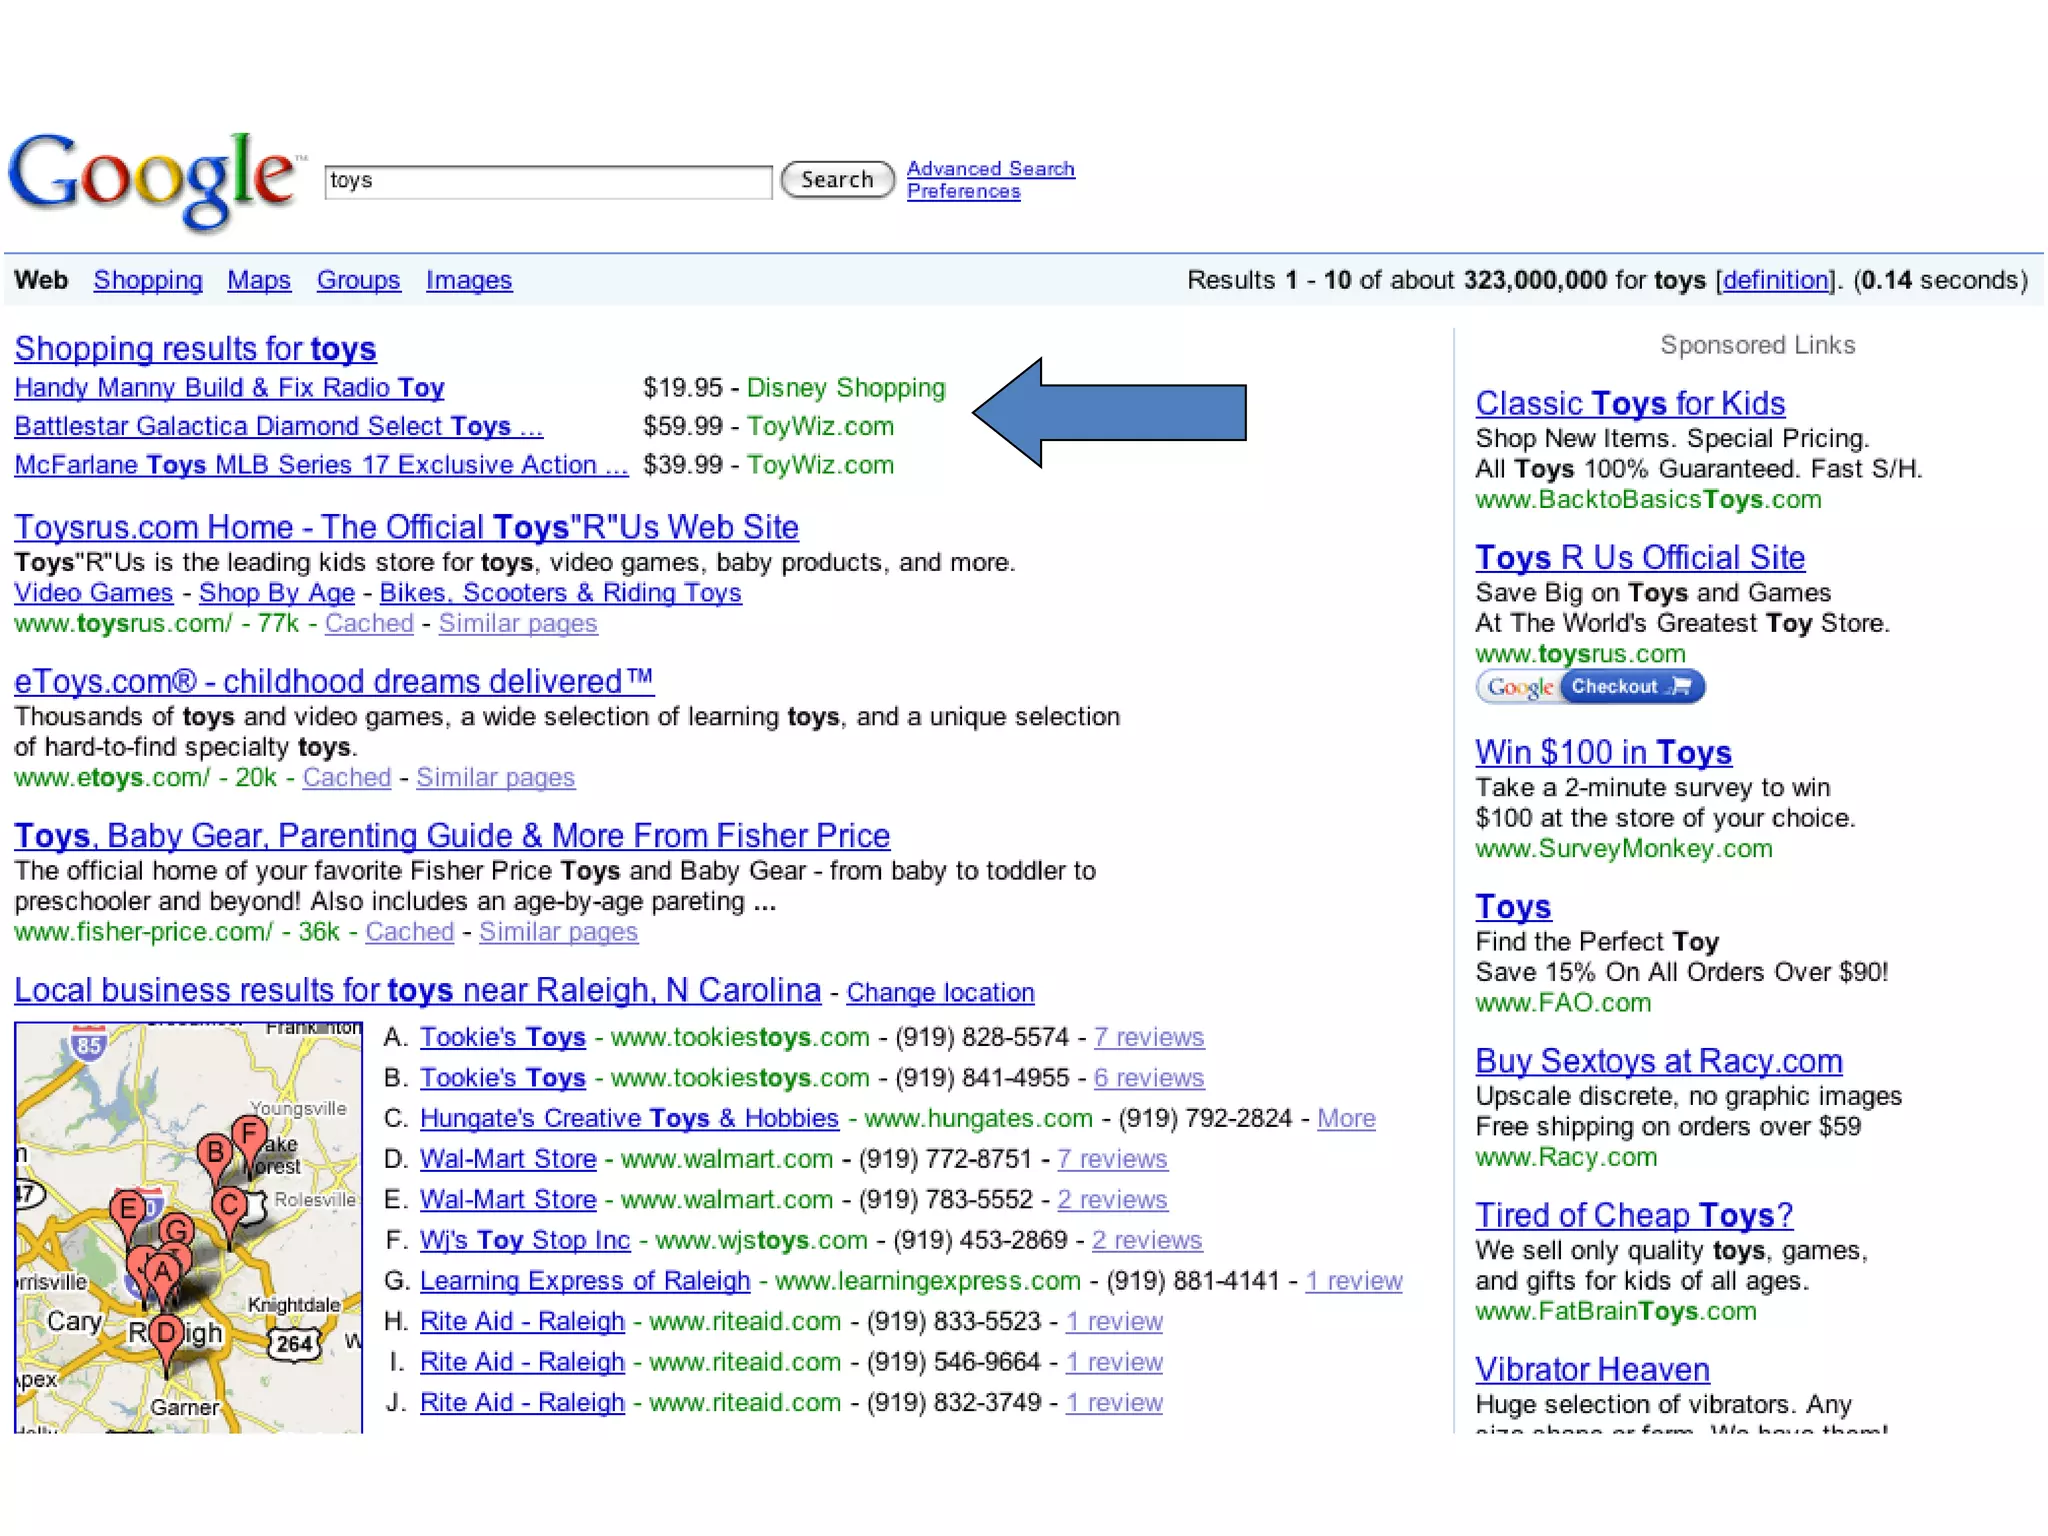Switch to the Images tab
The width and height of the screenshot is (2048, 1536).
coord(468,280)
